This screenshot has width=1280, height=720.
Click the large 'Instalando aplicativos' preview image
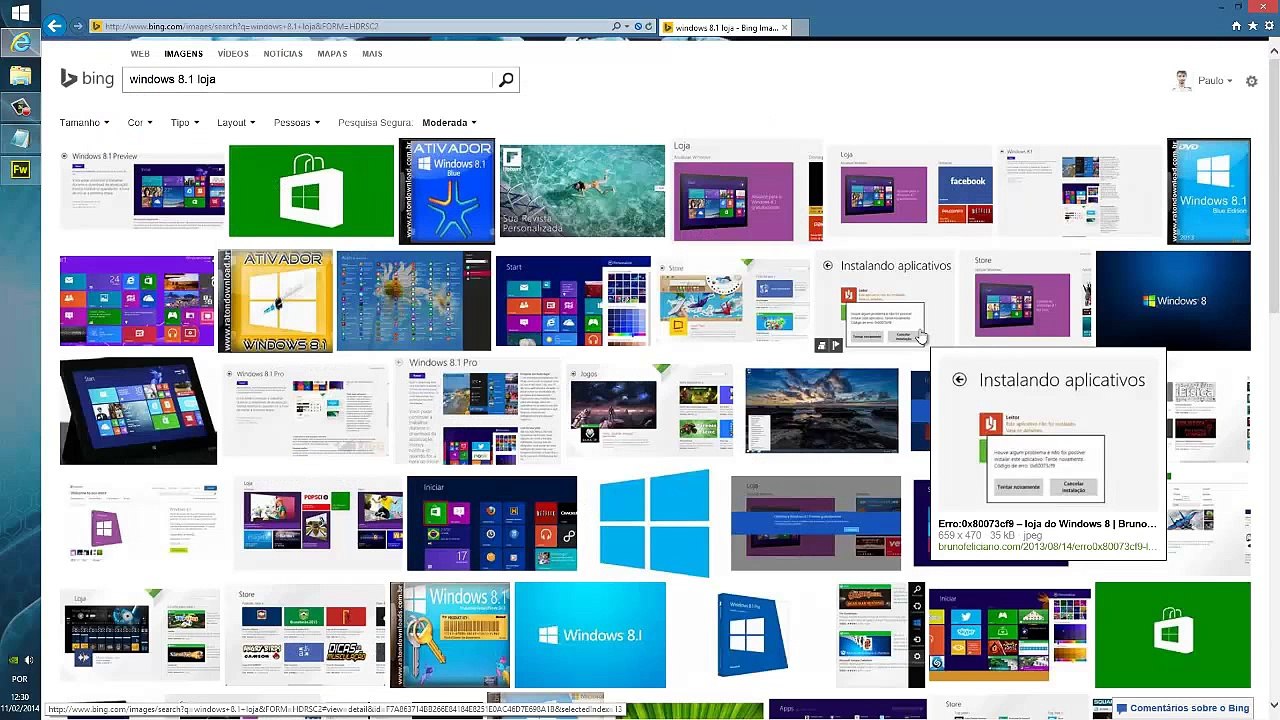[1047, 432]
